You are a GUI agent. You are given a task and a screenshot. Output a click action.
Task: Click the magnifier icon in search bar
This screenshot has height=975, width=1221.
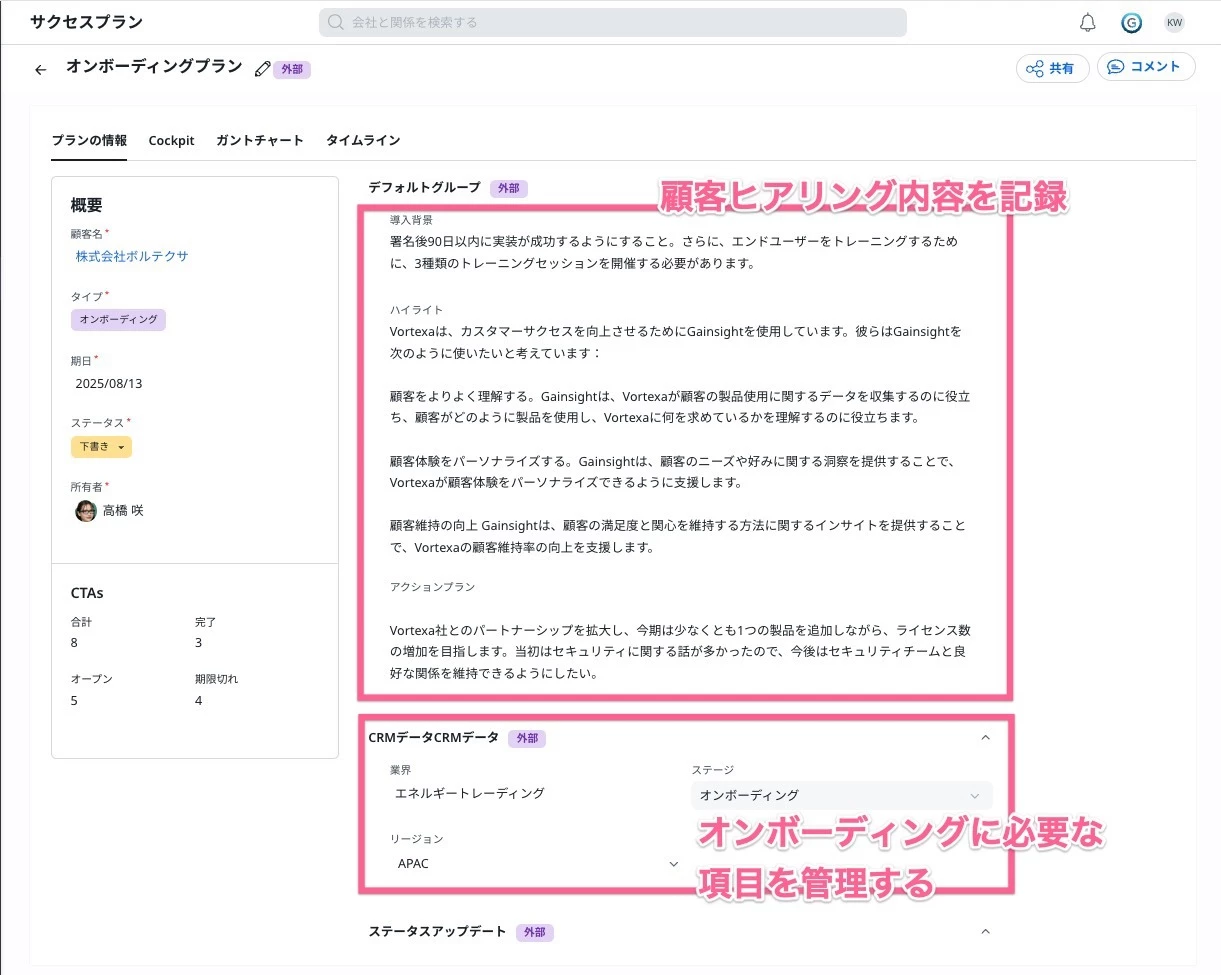tap(336, 22)
